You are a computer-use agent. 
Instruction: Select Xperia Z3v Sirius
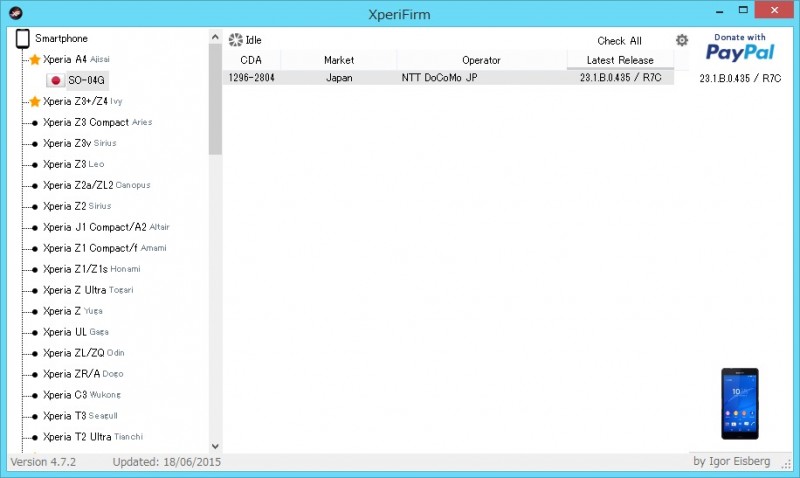pyautogui.click(x=80, y=143)
